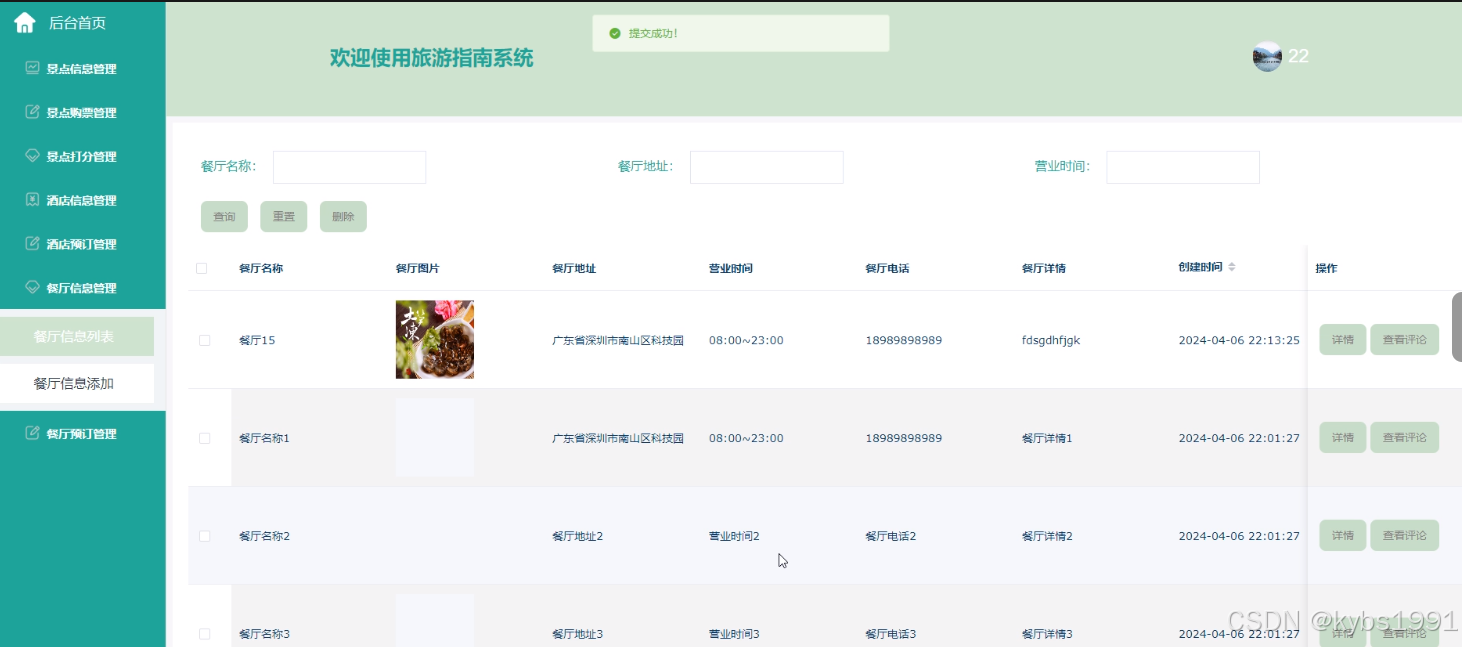1462x647 pixels.
Task: Click the 餐厅详情1 cell
Action: tap(1047, 438)
